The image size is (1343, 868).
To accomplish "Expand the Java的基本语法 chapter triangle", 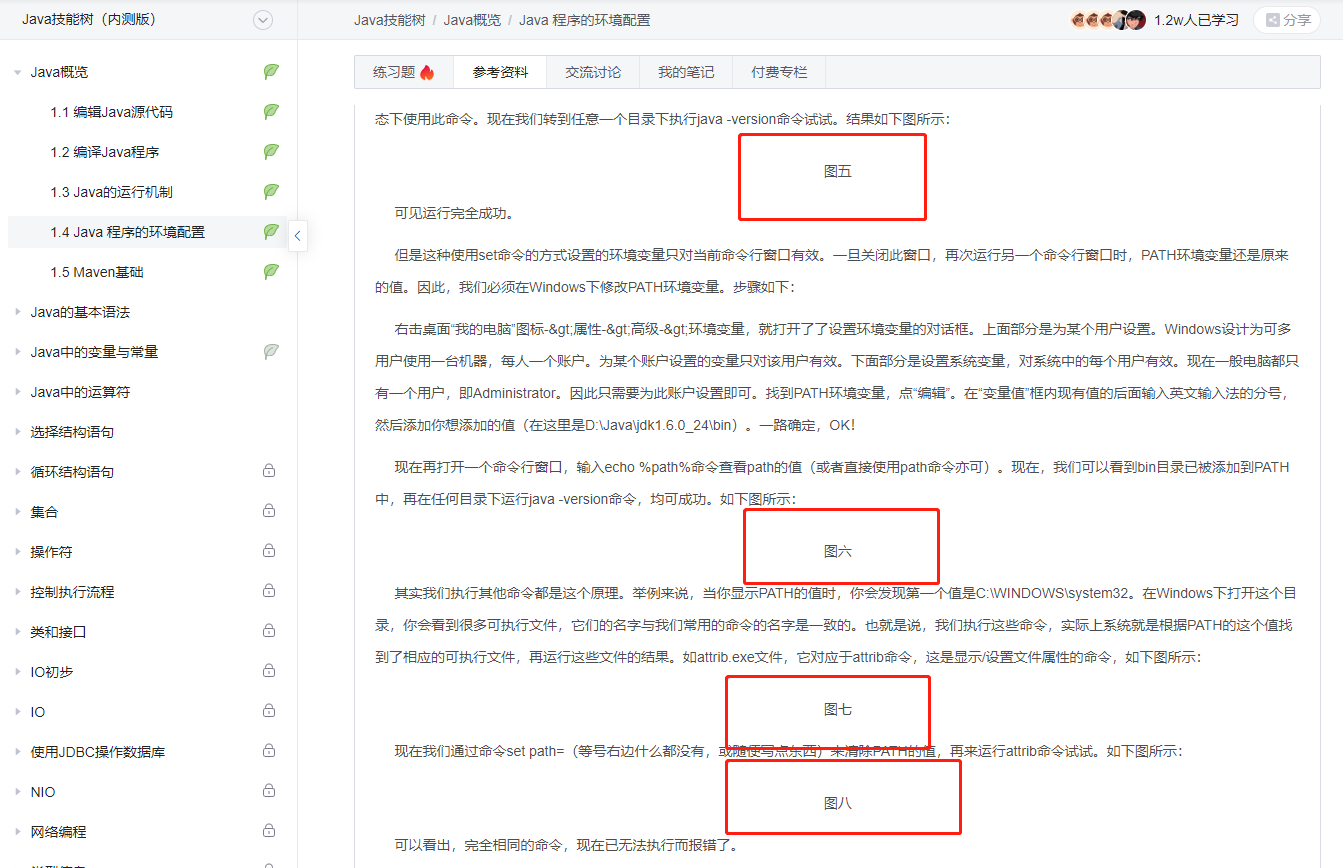I will pyautogui.click(x=17, y=312).
